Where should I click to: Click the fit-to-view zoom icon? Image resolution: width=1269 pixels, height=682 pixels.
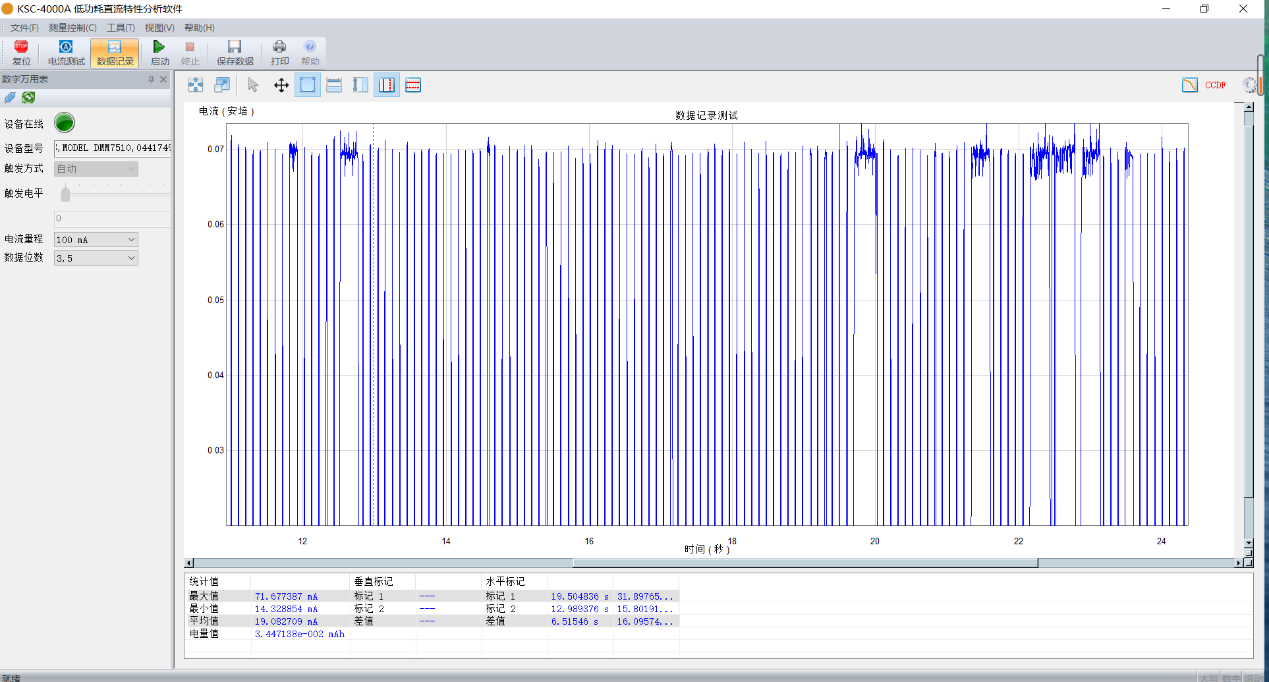pyautogui.click(x=196, y=85)
